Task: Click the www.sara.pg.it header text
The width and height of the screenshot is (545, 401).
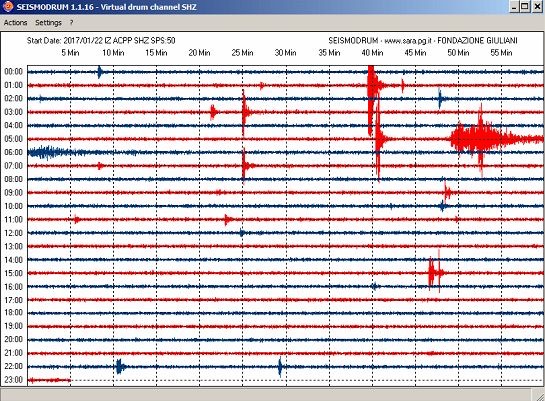Action: [408, 41]
